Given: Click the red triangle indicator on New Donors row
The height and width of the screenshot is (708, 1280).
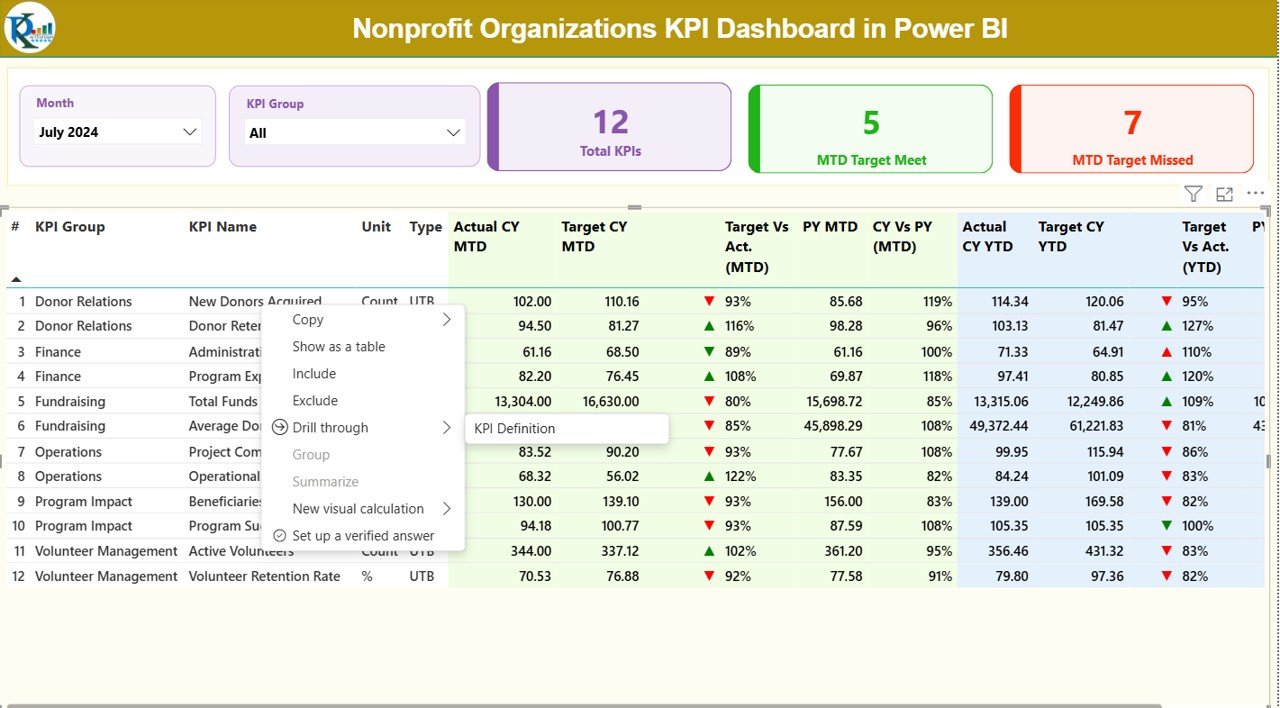Looking at the screenshot, I should coord(709,301).
